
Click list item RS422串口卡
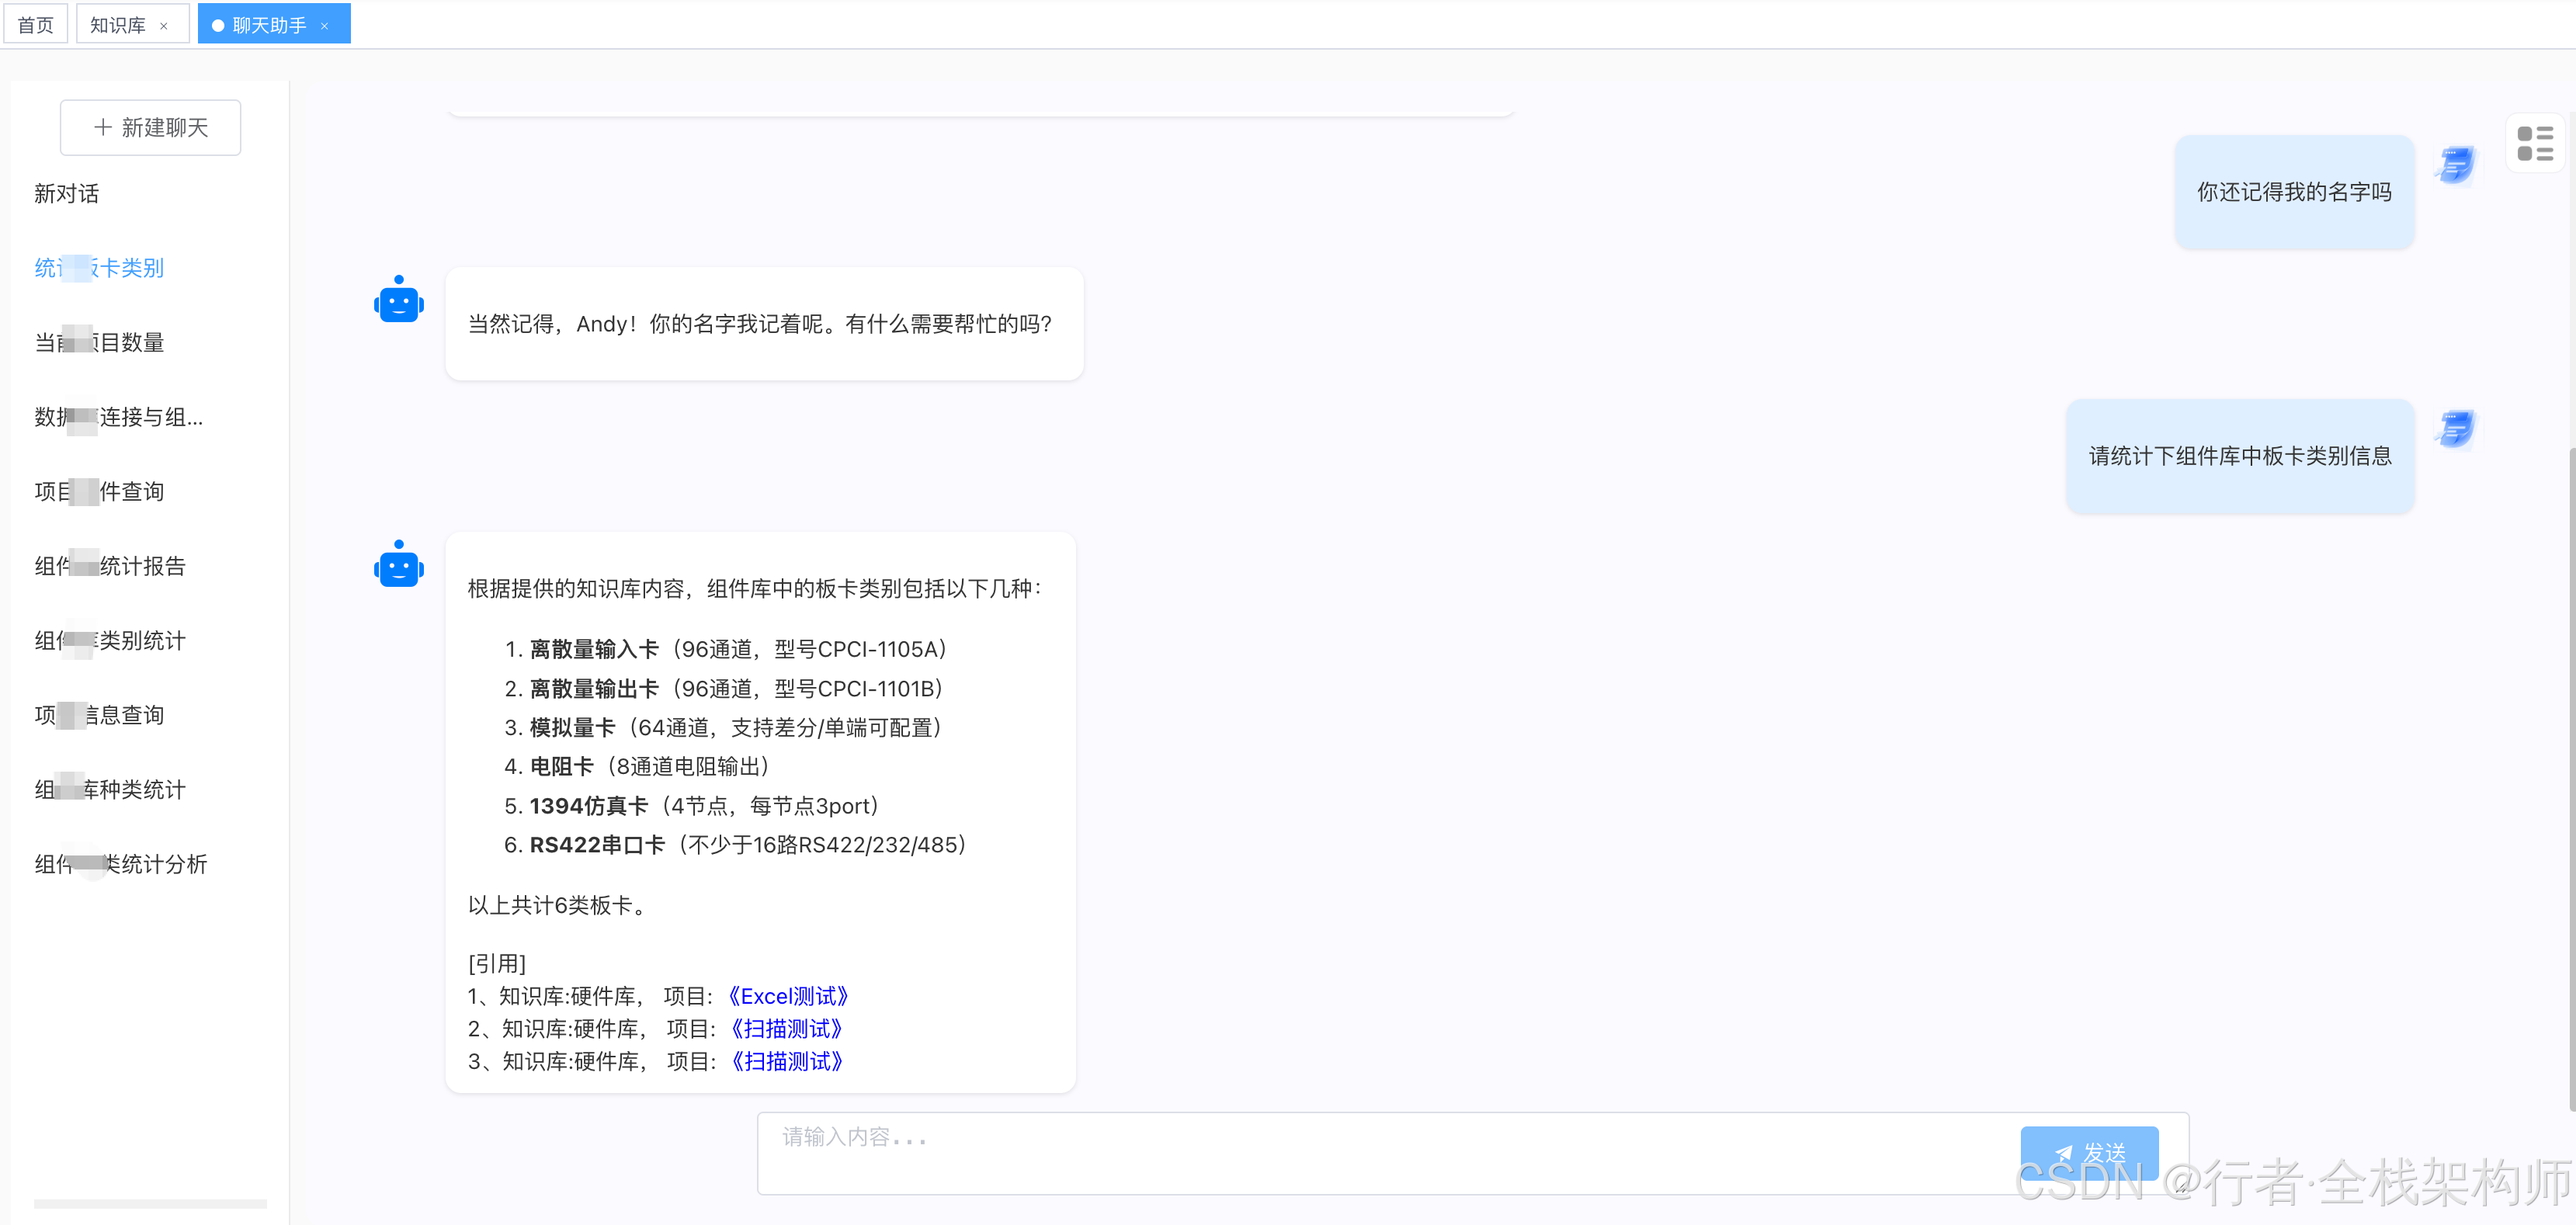tap(736, 844)
